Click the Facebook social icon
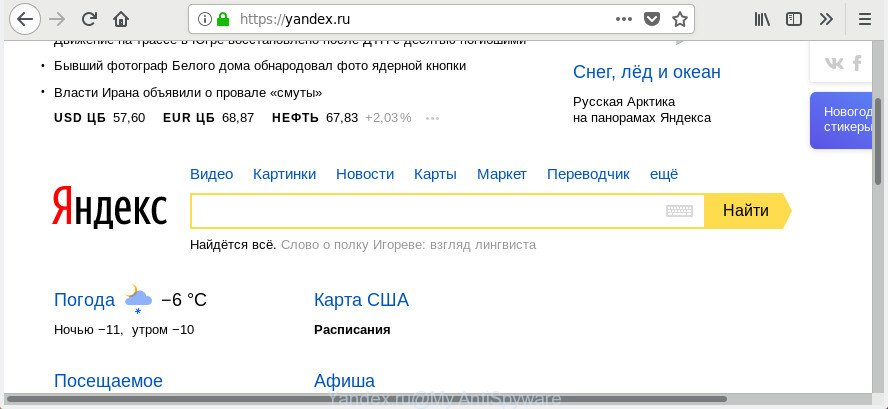The width and height of the screenshot is (888, 409). click(x=857, y=62)
